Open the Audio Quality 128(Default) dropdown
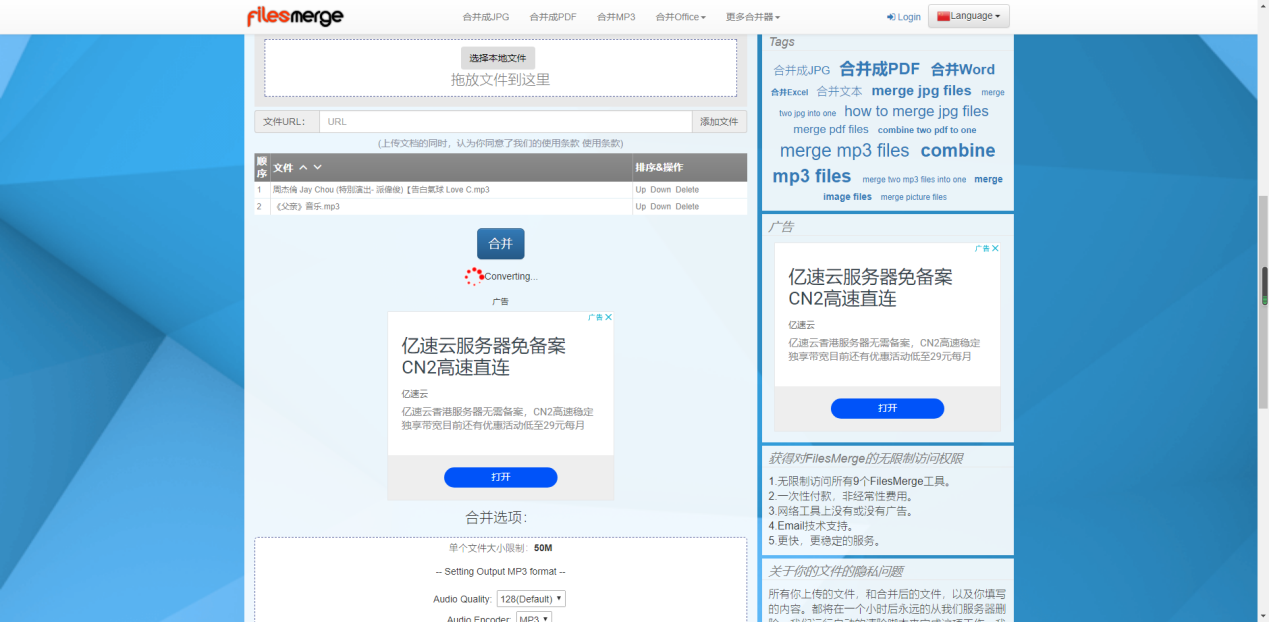Screen dimensions: 1269x622 point(531,599)
